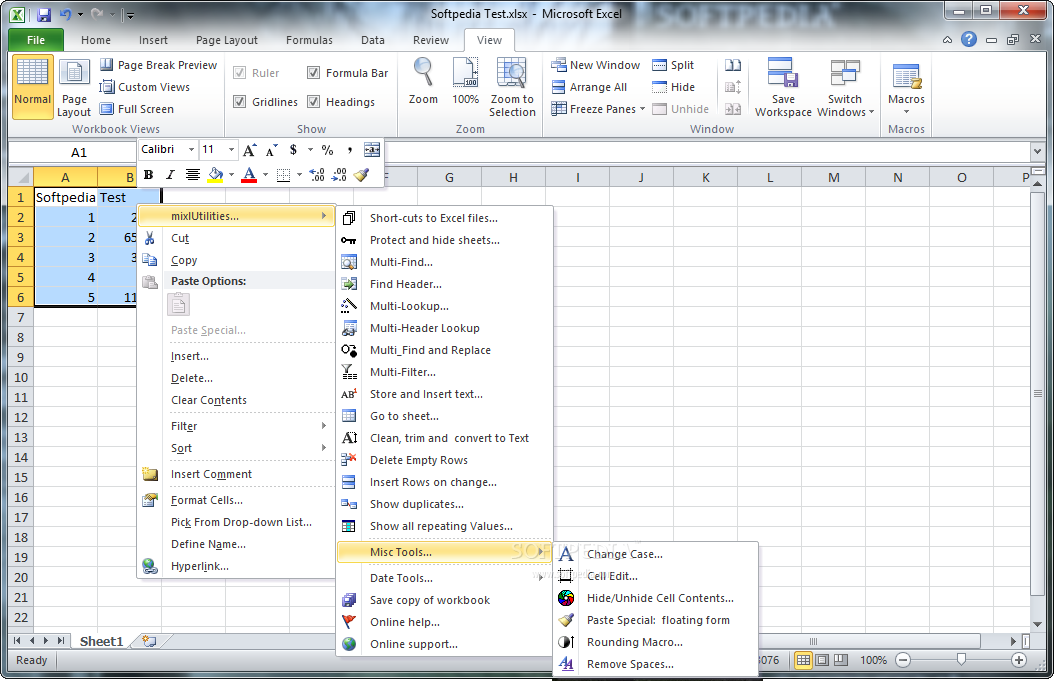Click Grow Font in mini toolbar
This screenshot has height=681, width=1054.
tap(249, 150)
